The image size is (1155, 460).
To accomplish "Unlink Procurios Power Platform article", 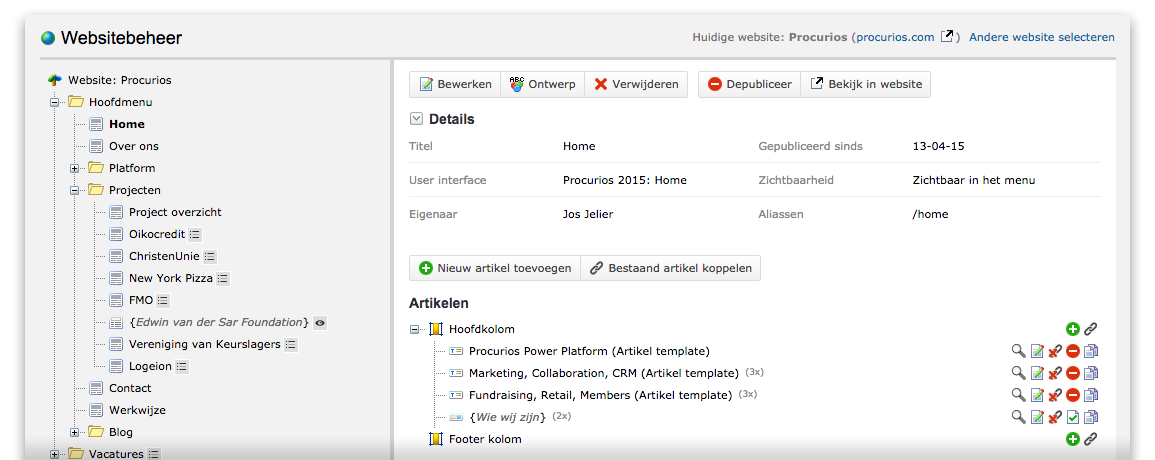I will click(x=1055, y=351).
